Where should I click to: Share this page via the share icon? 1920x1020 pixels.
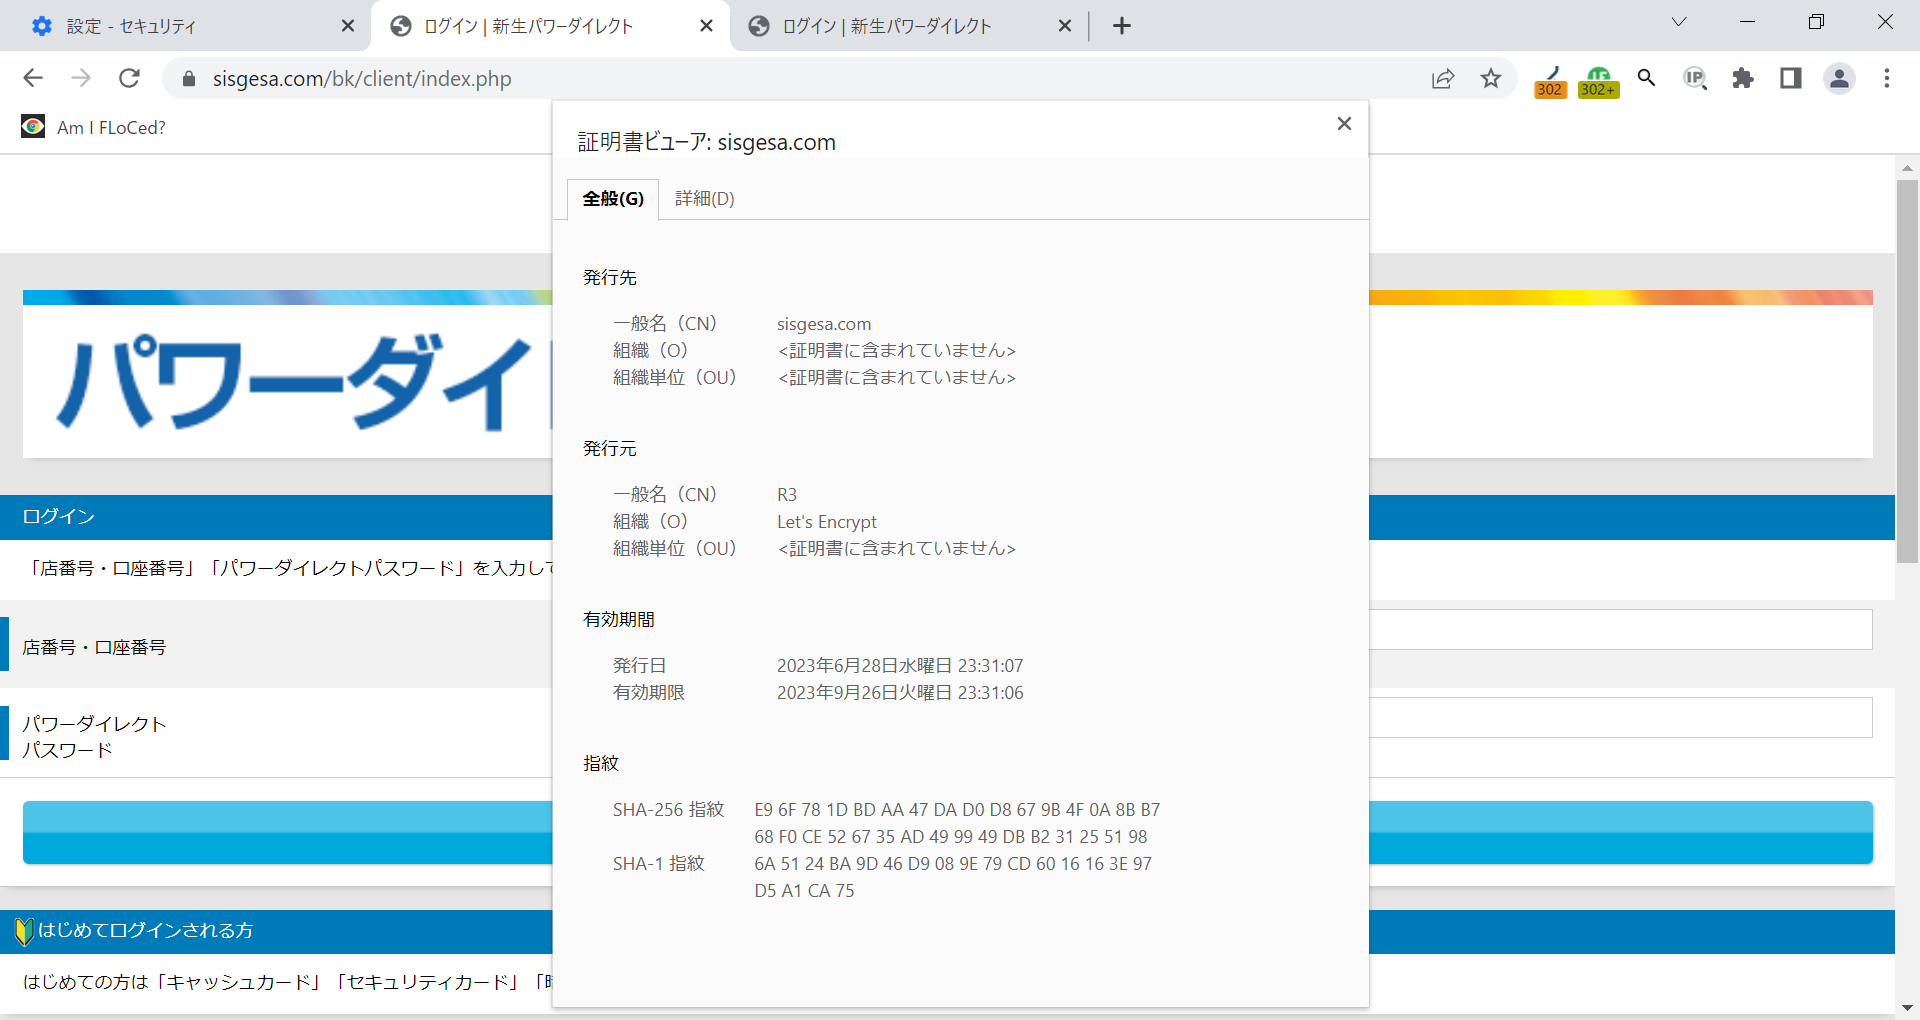pos(1443,78)
